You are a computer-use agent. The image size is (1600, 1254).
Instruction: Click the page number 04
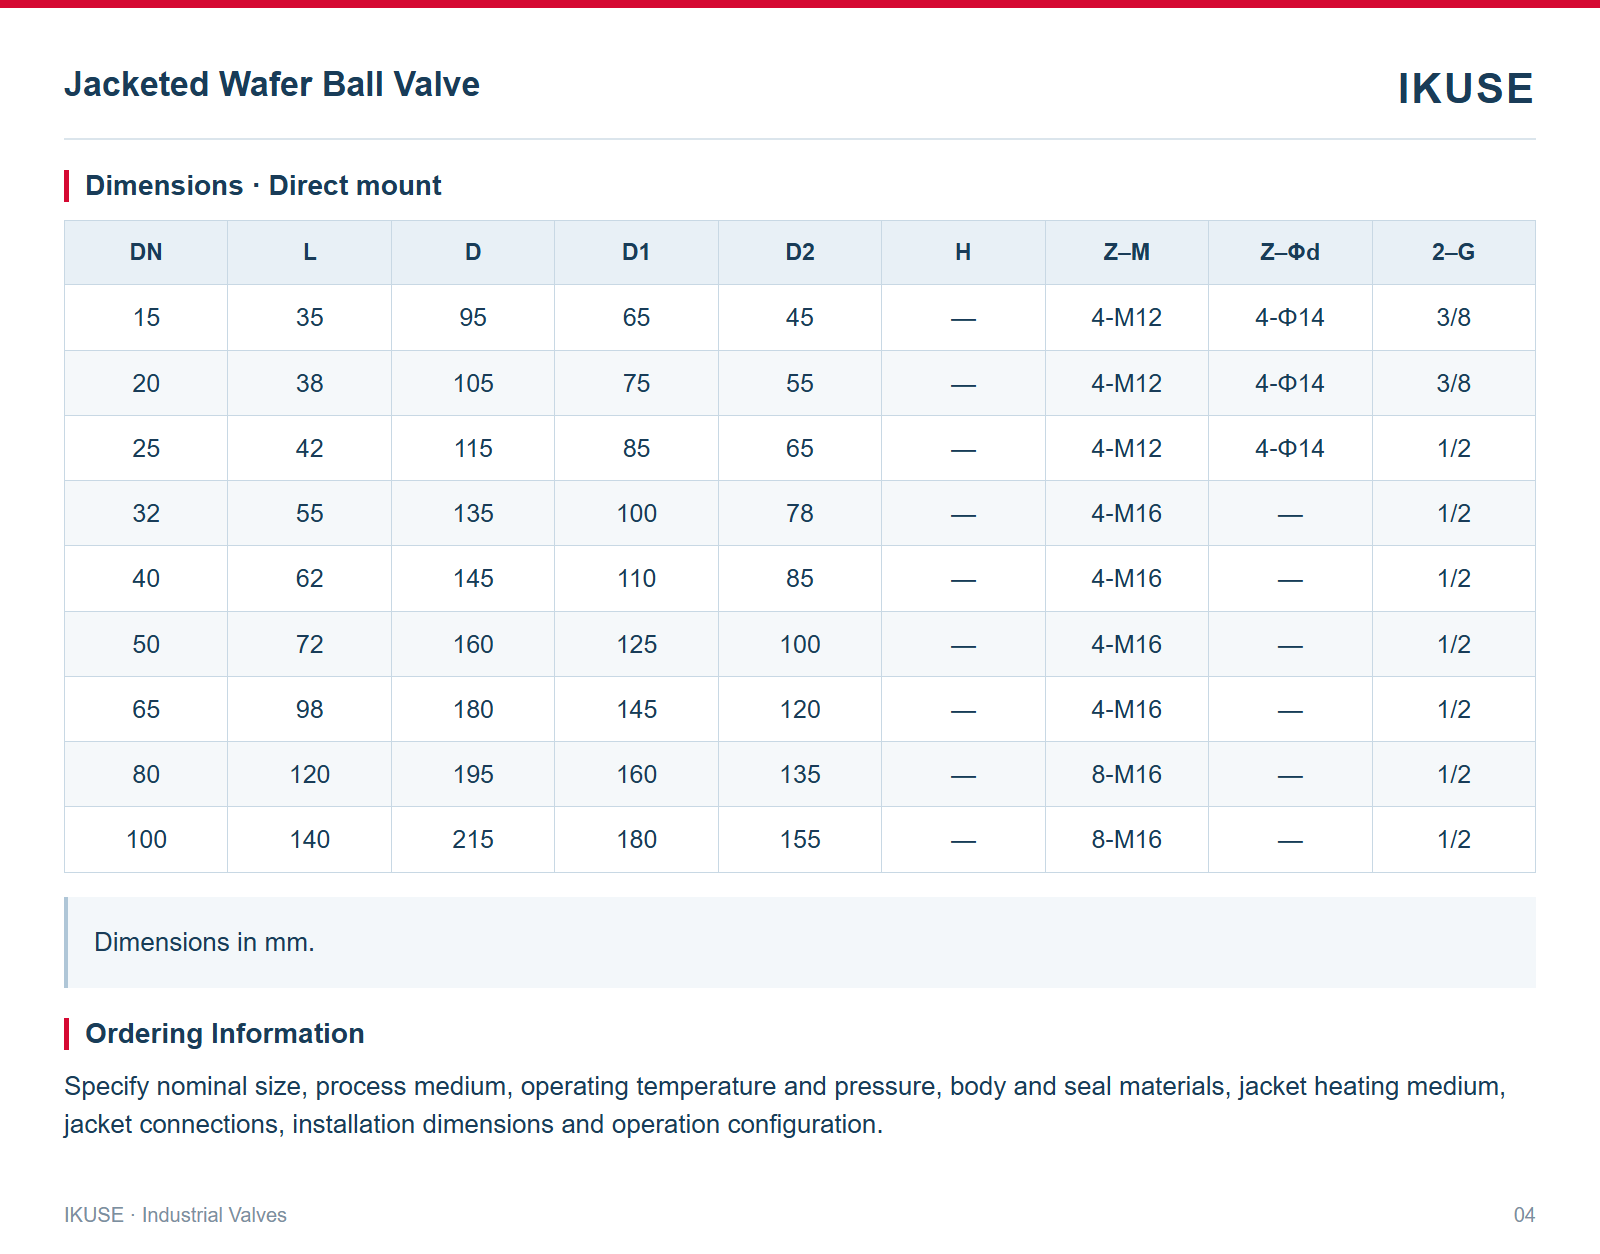[1524, 1215]
